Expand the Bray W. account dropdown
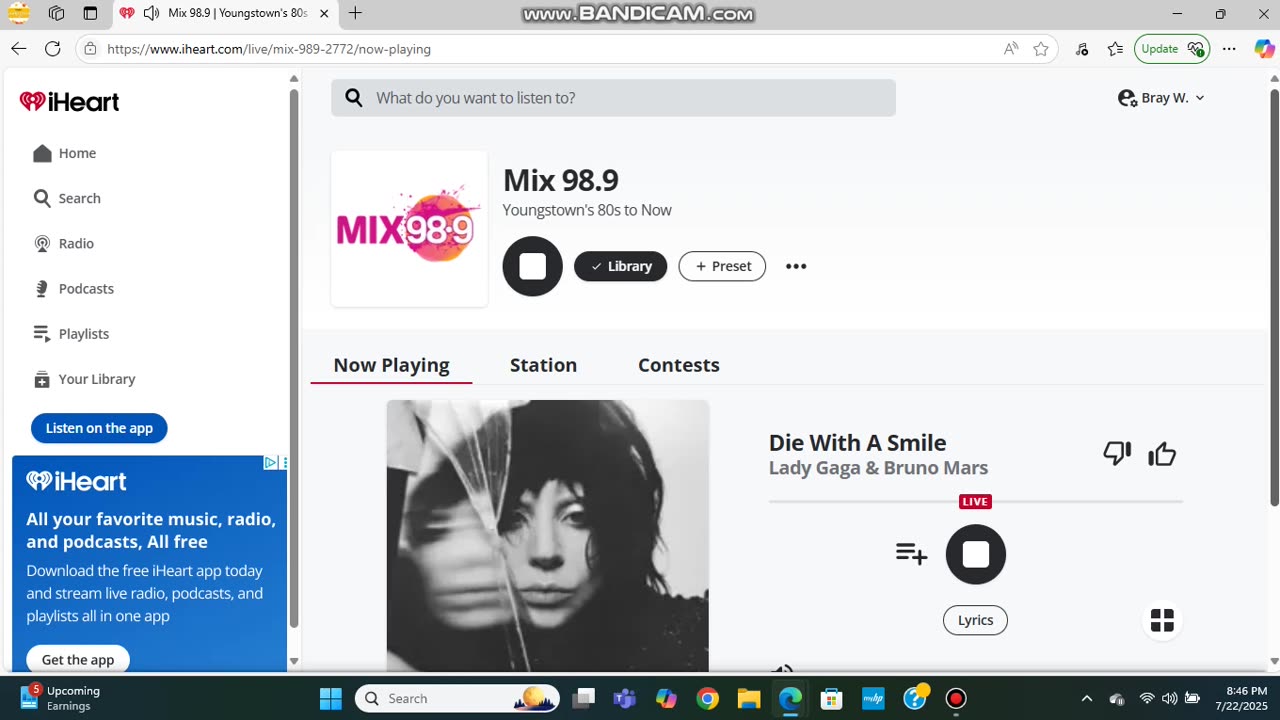This screenshot has height=720, width=1280. [x=1161, y=98]
